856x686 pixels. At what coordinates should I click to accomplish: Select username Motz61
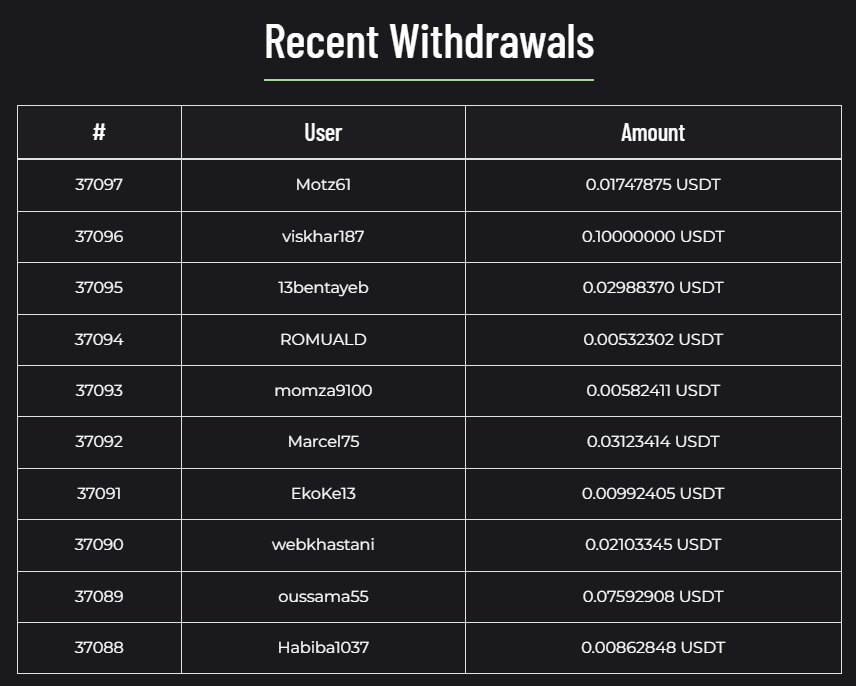(323, 185)
